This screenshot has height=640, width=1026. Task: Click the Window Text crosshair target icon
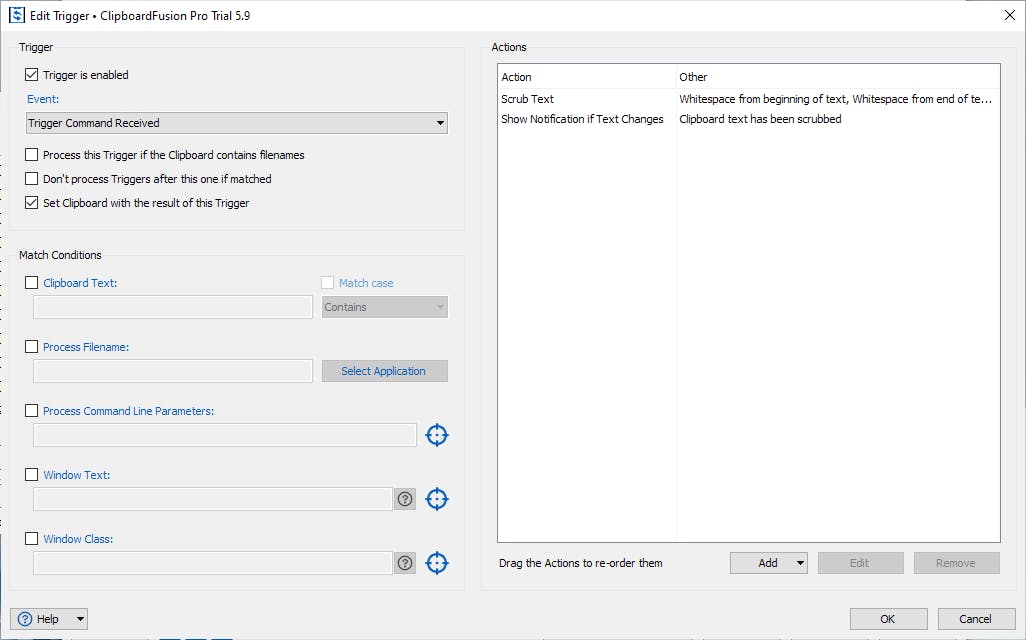pyautogui.click(x=437, y=499)
